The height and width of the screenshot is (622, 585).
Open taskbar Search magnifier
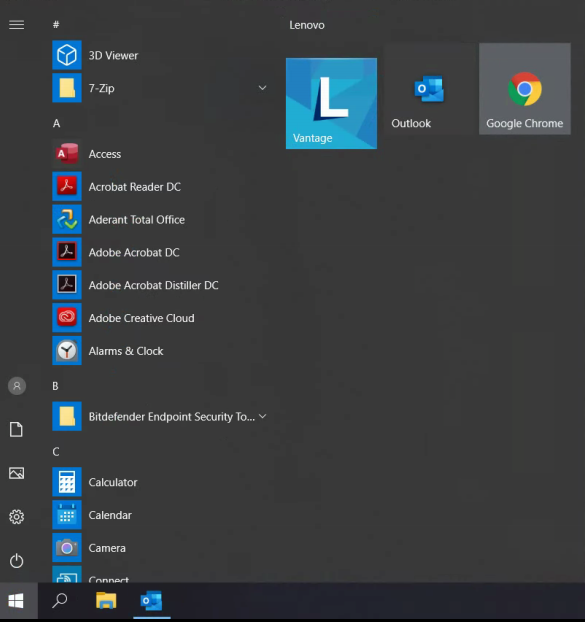[x=60, y=601]
